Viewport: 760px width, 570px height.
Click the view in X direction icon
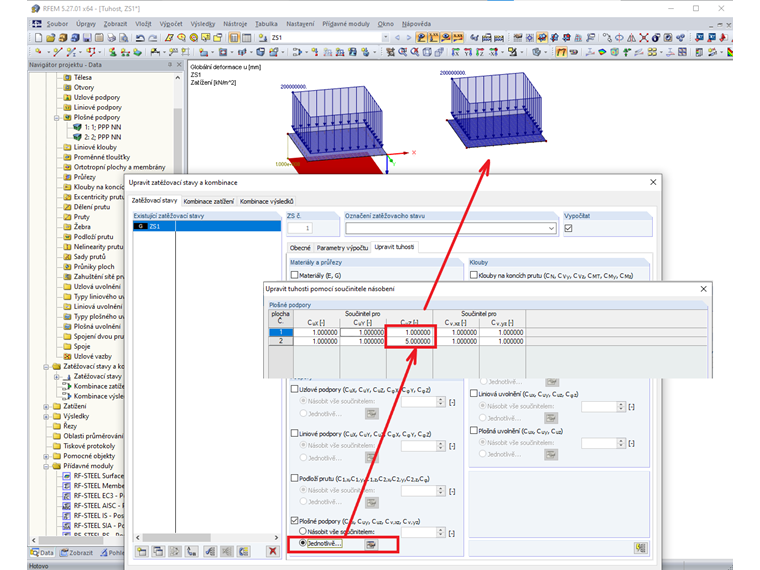tap(456, 52)
